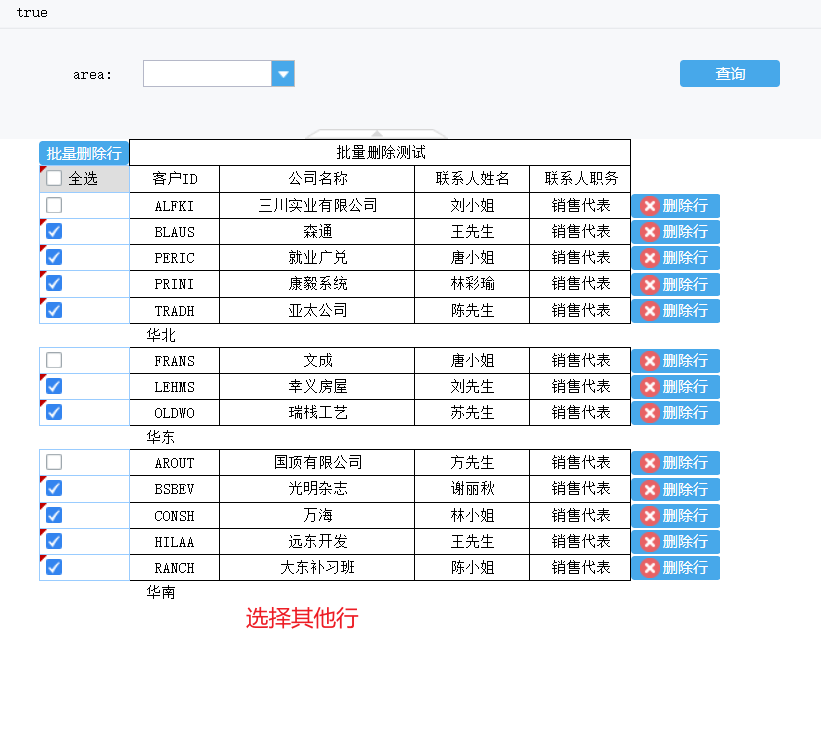Click the 就业广兑 company cell
This screenshot has width=821, height=730.
coord(317,258)
